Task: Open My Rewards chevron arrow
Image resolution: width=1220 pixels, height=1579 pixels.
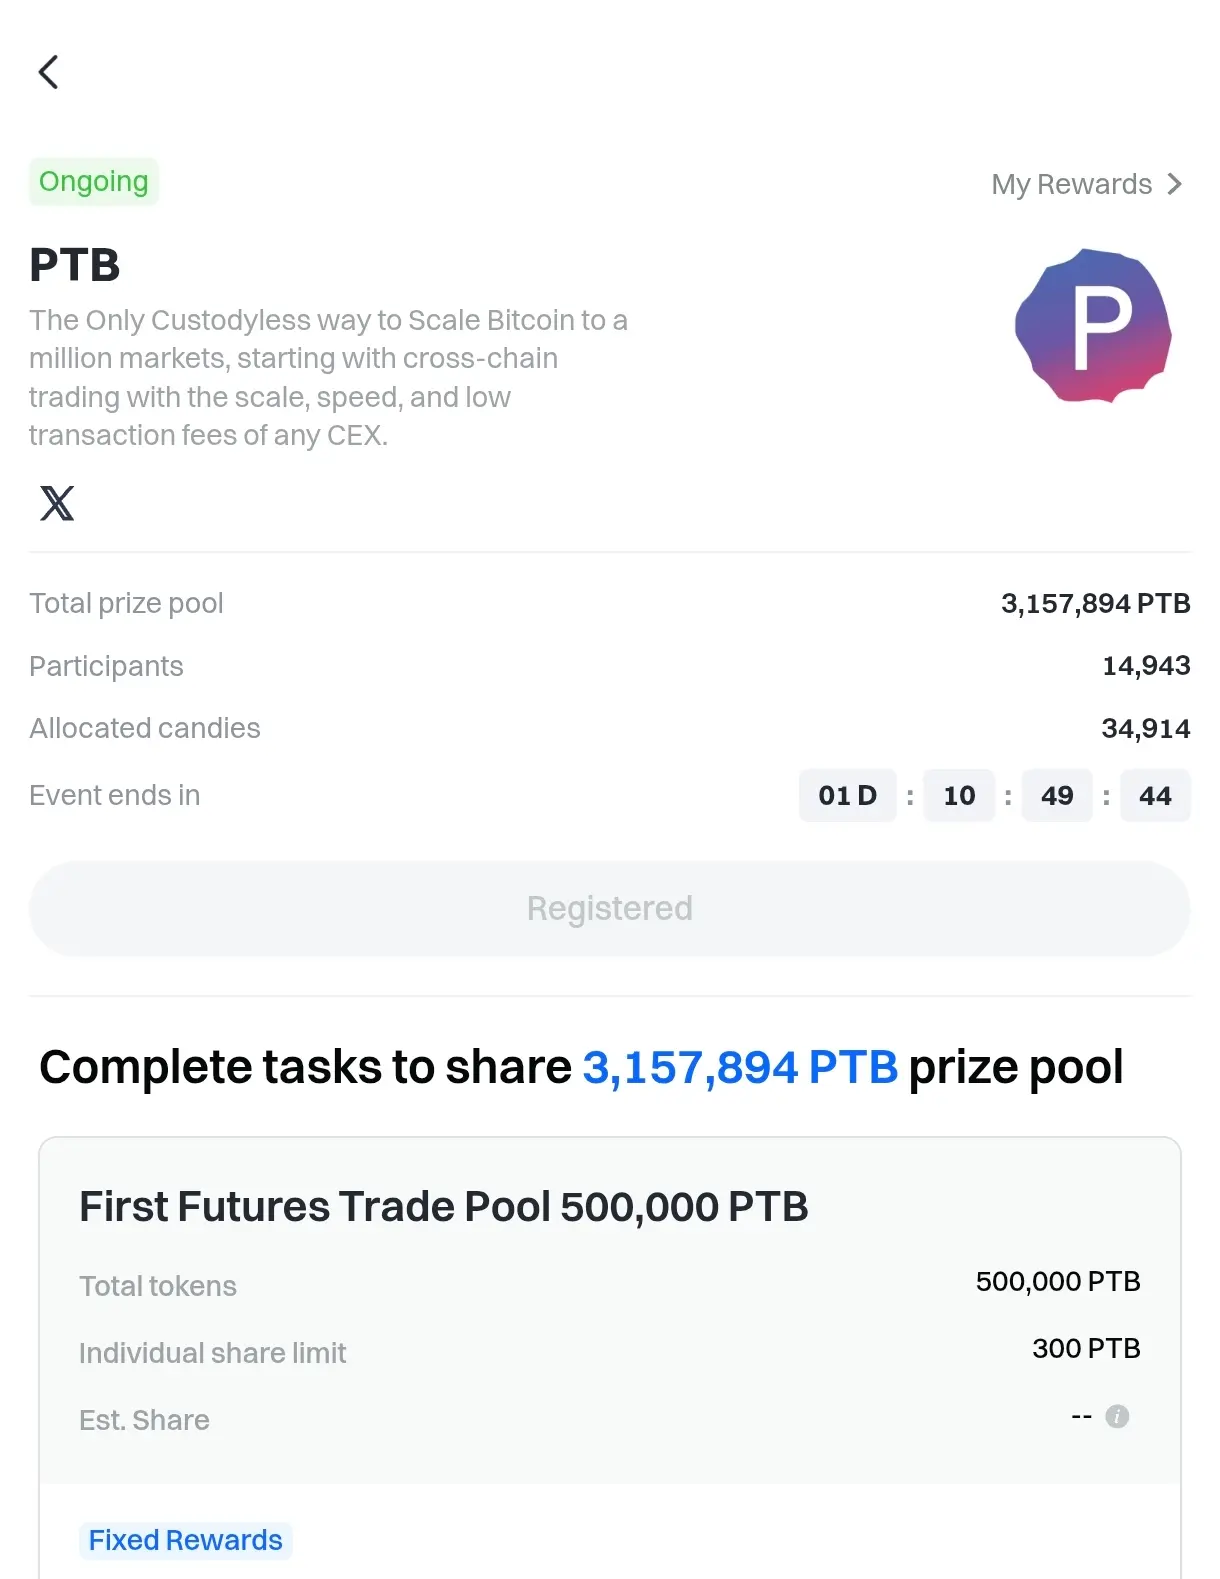Action: point(1175,184)
